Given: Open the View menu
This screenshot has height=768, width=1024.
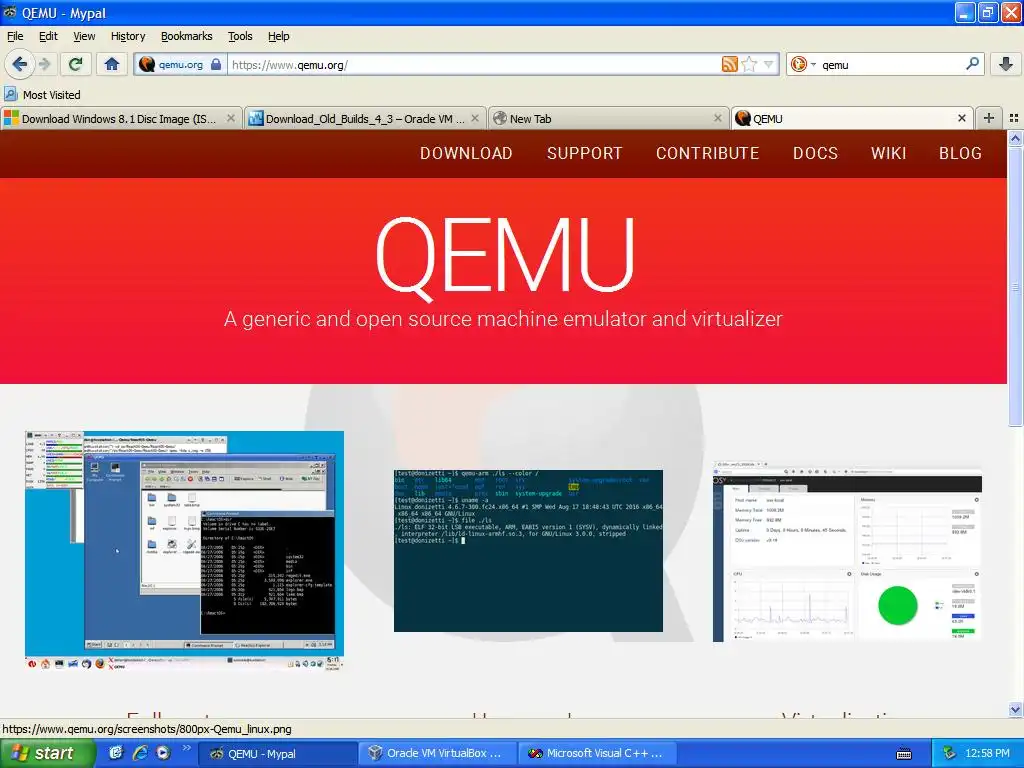Looking at the screenshot, I should coord(84,36).
